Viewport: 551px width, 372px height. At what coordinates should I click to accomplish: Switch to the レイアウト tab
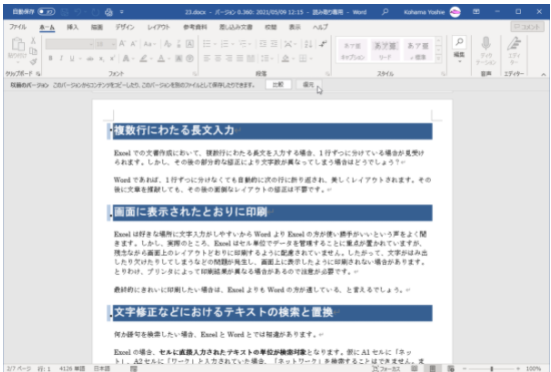point(158,27)
